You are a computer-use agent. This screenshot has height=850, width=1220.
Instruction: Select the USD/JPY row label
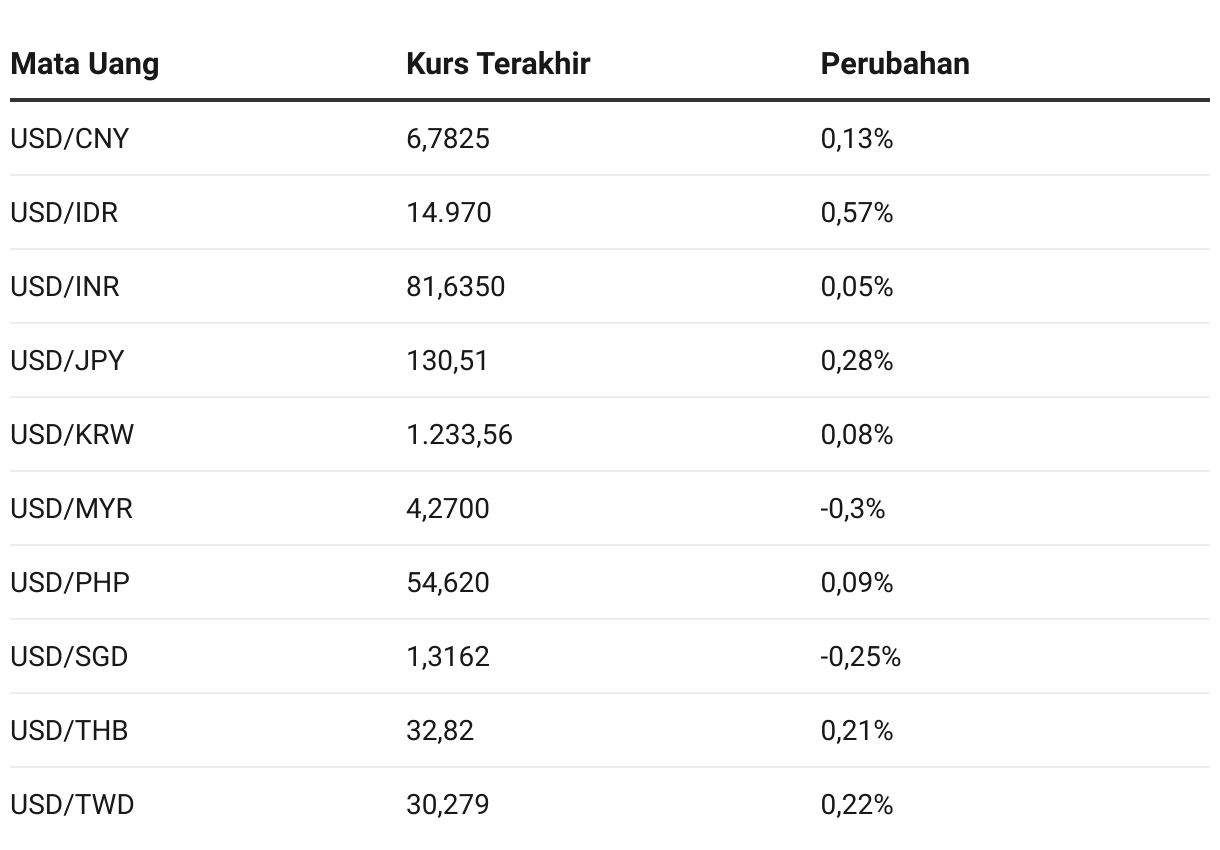point(67,361)
